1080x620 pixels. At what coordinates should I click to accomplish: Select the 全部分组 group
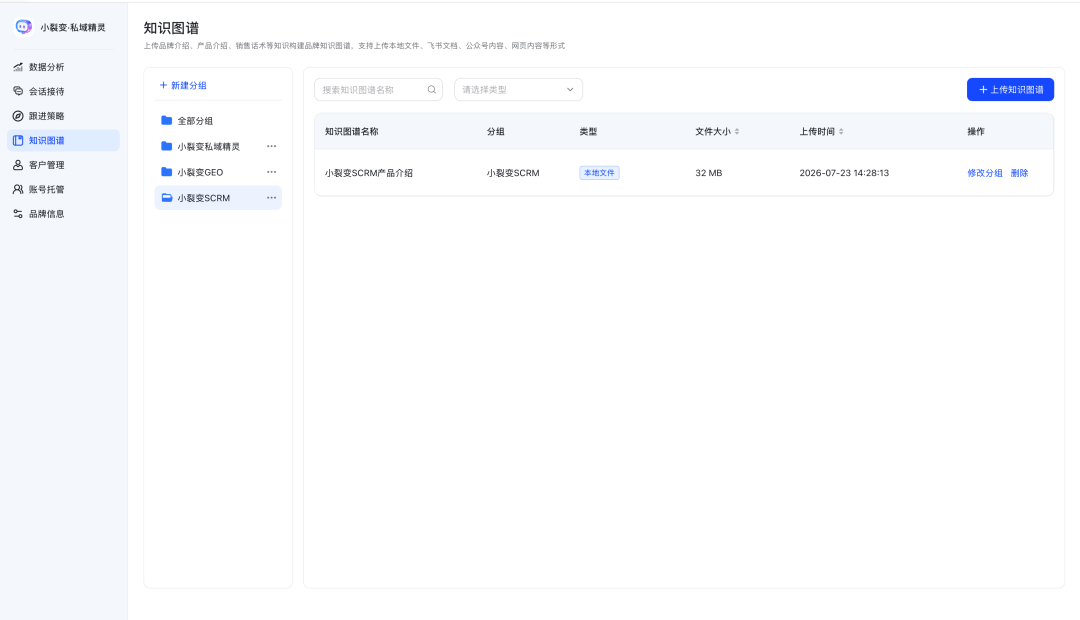click(218, 121)
